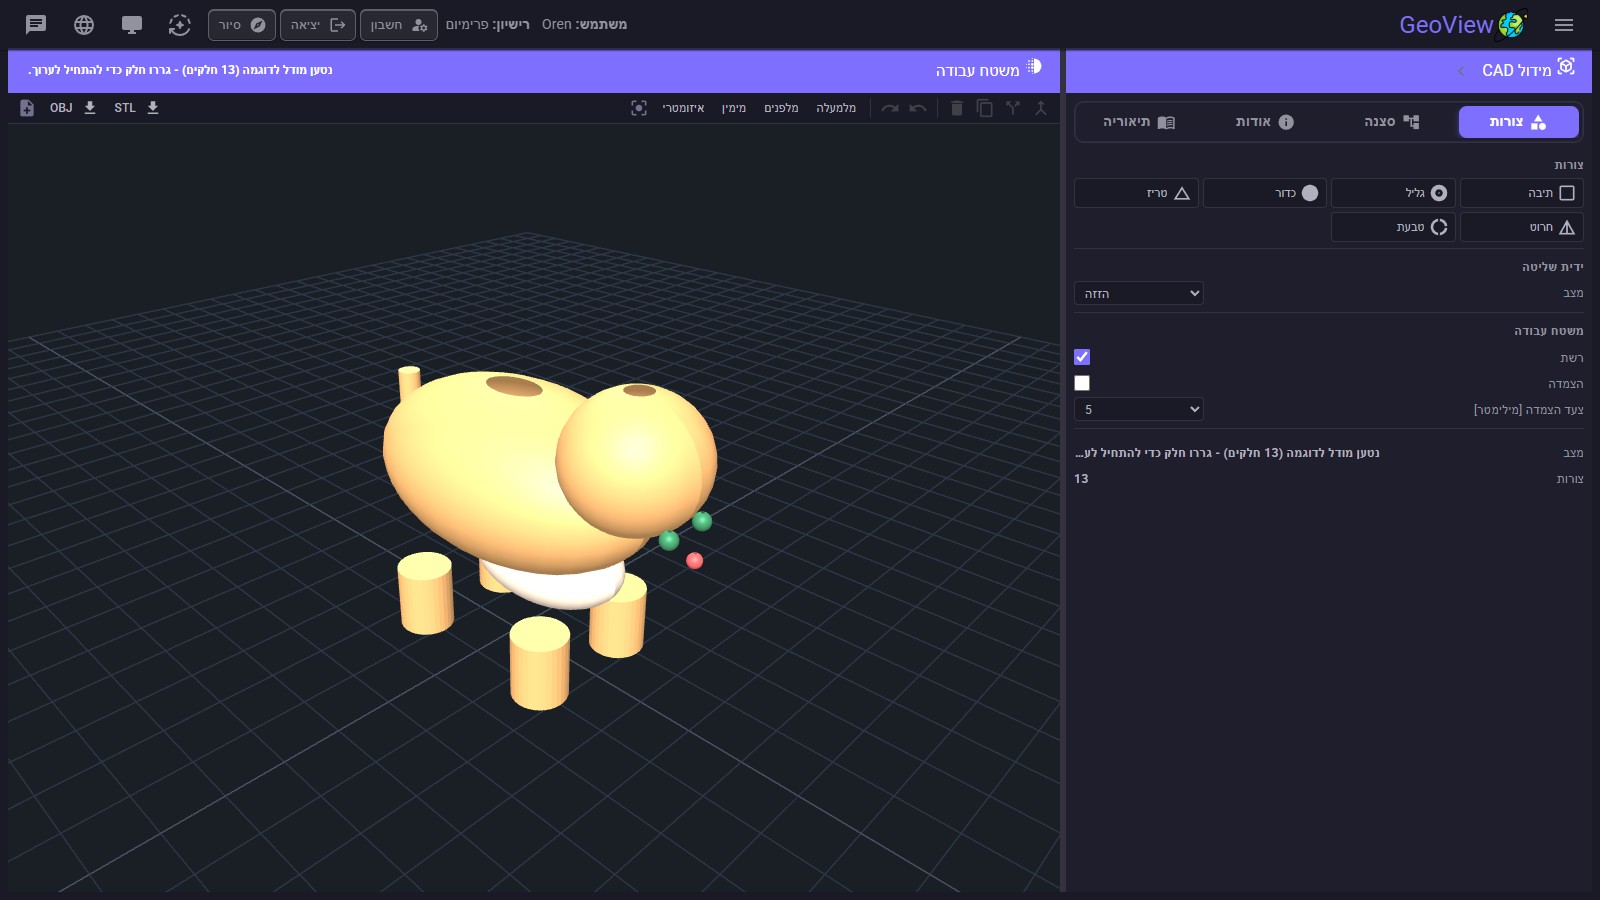The width and height of the screenshot is (1600, 900).
Task: Click the copy duplicate icon
Action: coord(985,108)
